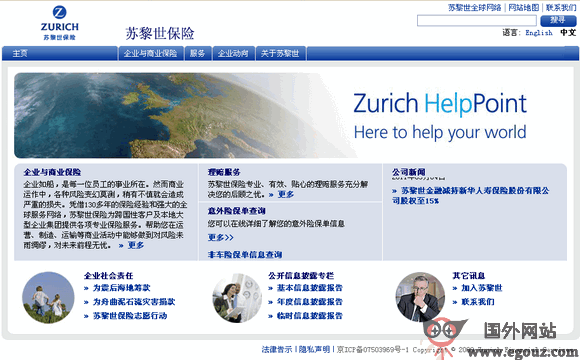Click the Zurich HelpPoint banner image
Image resolution: width=580 pixels, height=360 pixels.
tap(290, 115)
